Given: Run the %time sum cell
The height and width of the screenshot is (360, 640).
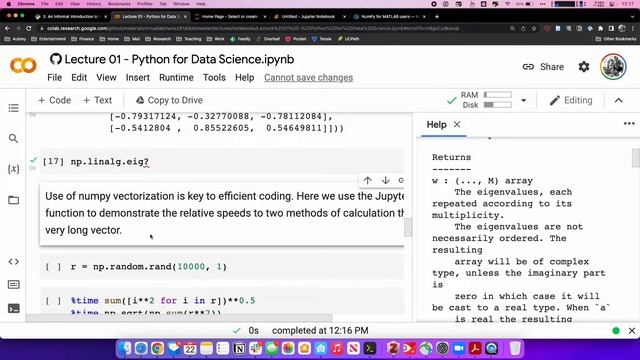Looking at the screenshot, I should (53, 301).
